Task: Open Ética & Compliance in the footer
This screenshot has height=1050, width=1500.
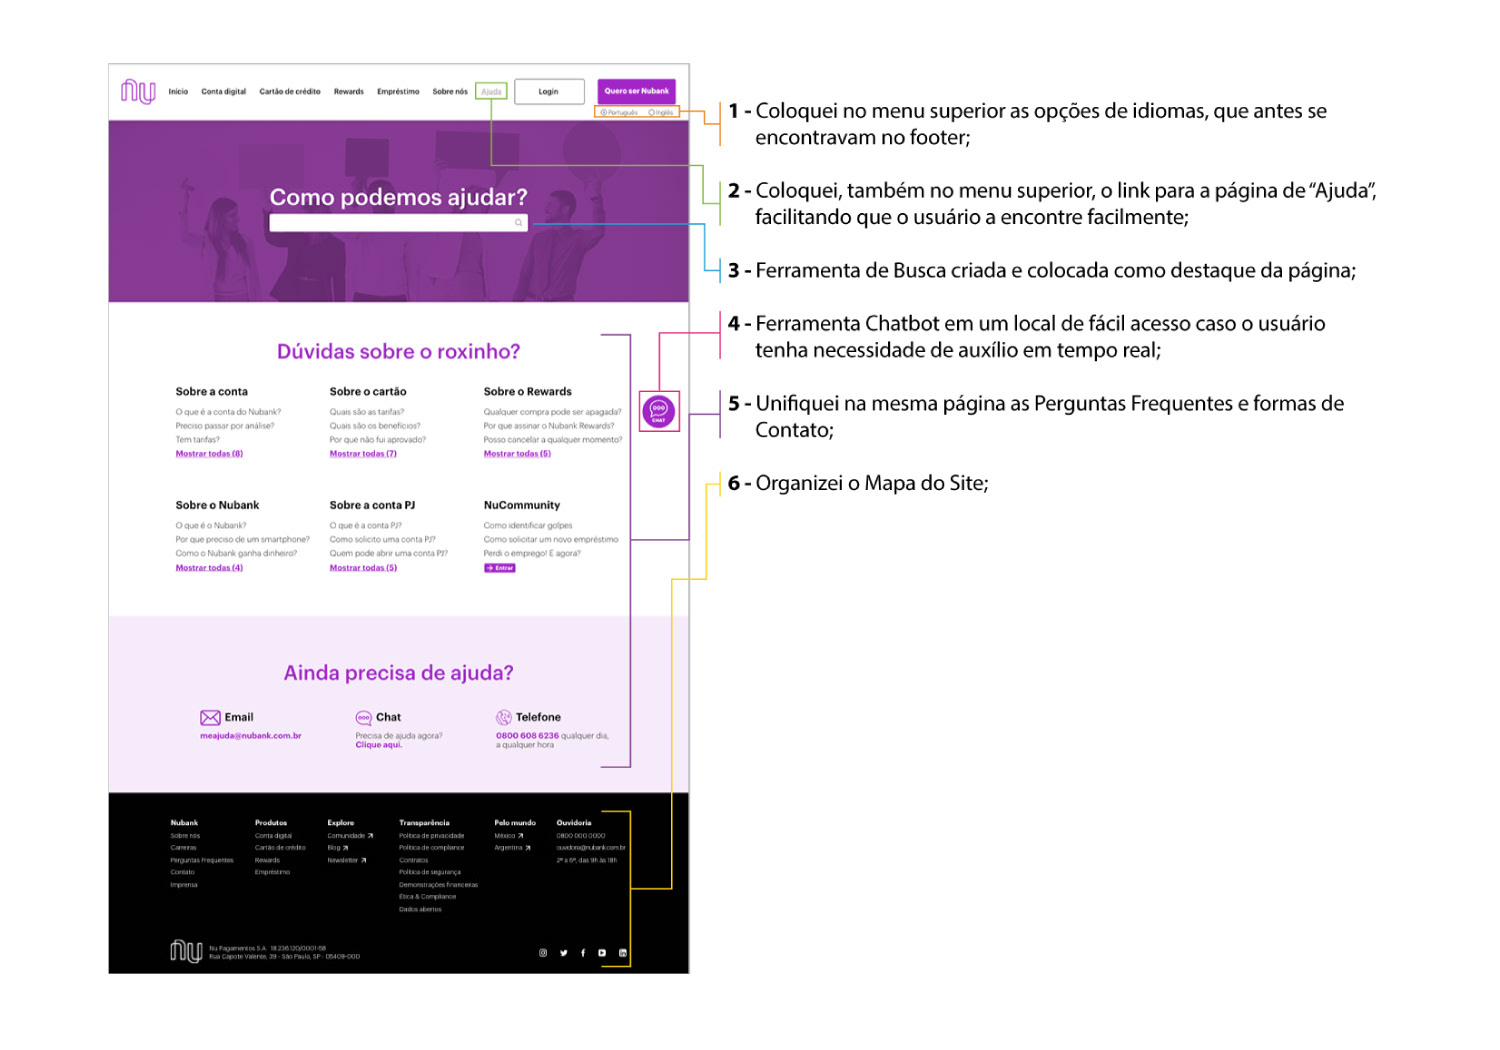Action: point(428,897)
